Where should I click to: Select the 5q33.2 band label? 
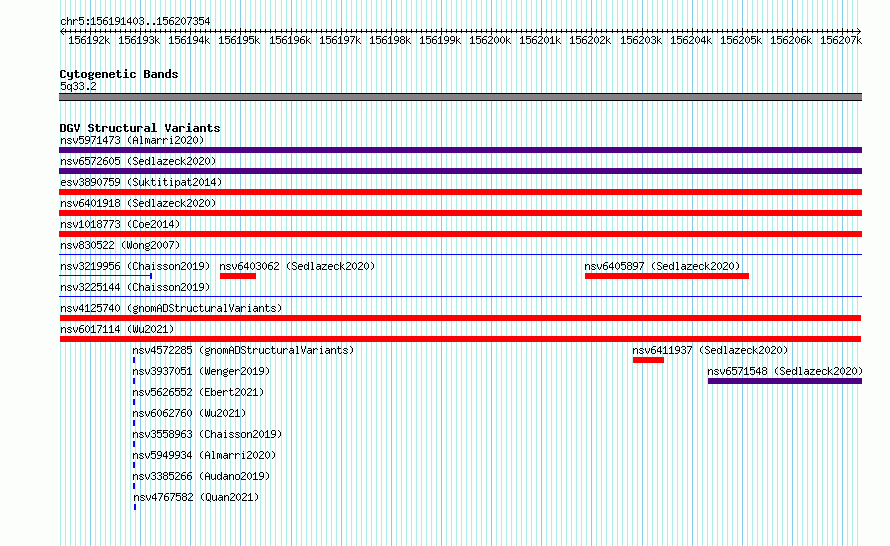78,86
